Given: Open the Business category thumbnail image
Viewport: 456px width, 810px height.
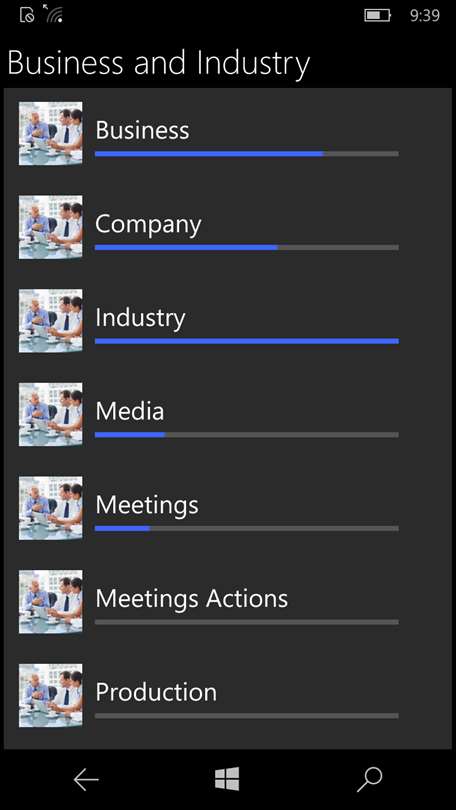Looking at the screenshot, I should pyautogui.click(x=51, y=133).
